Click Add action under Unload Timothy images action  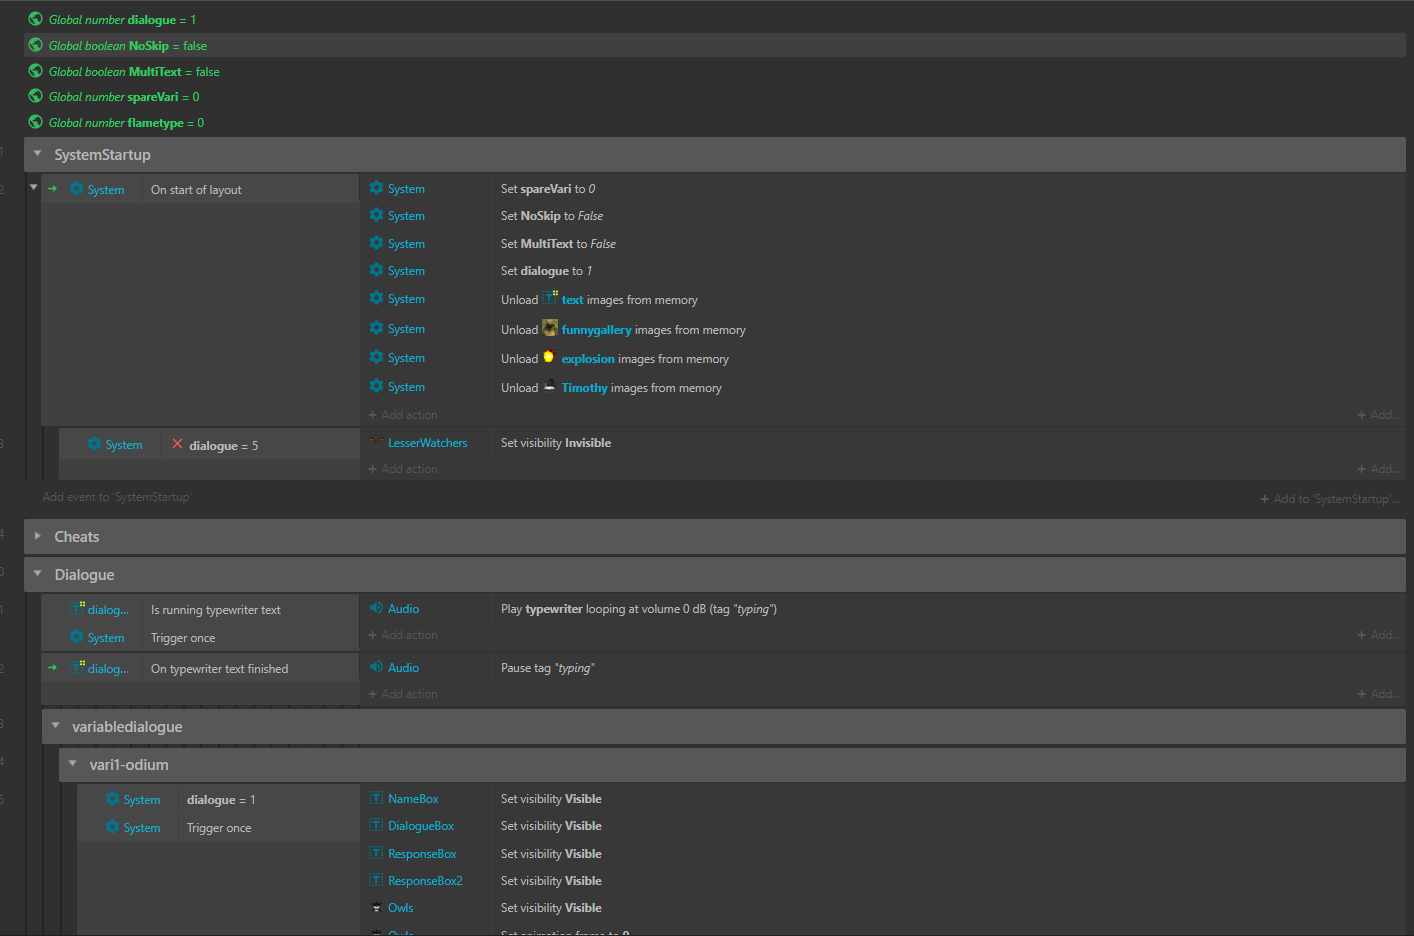tap(403, 415)
